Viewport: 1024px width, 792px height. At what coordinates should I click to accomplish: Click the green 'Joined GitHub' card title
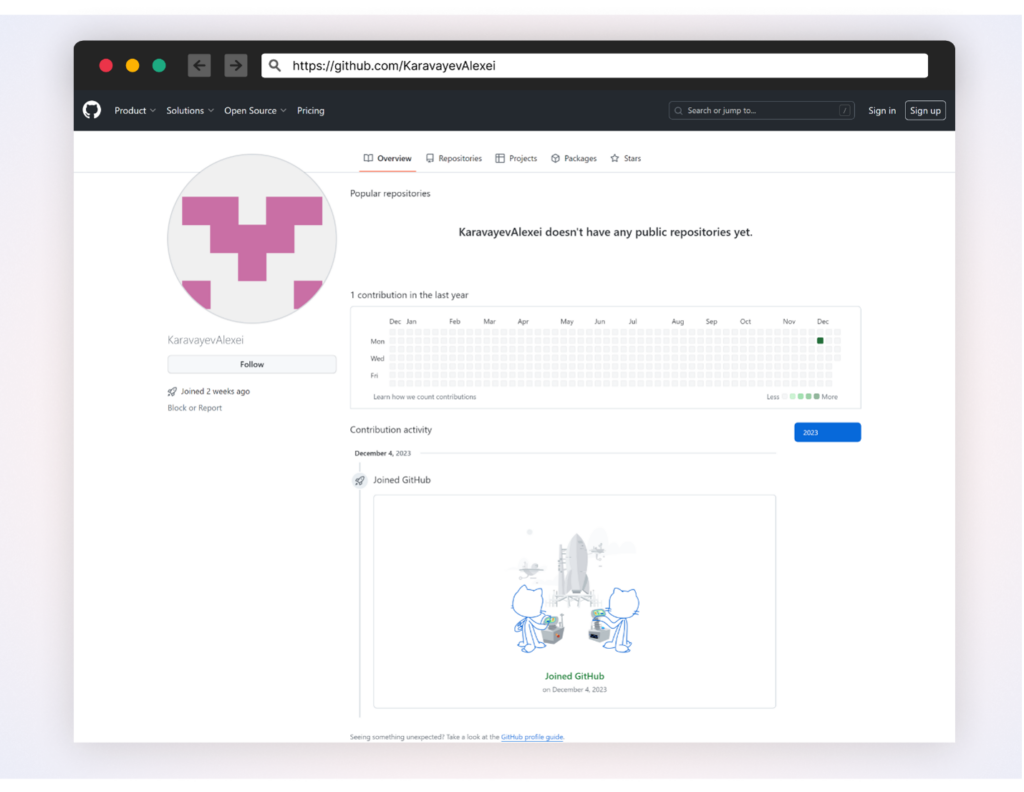click(575, 676)
